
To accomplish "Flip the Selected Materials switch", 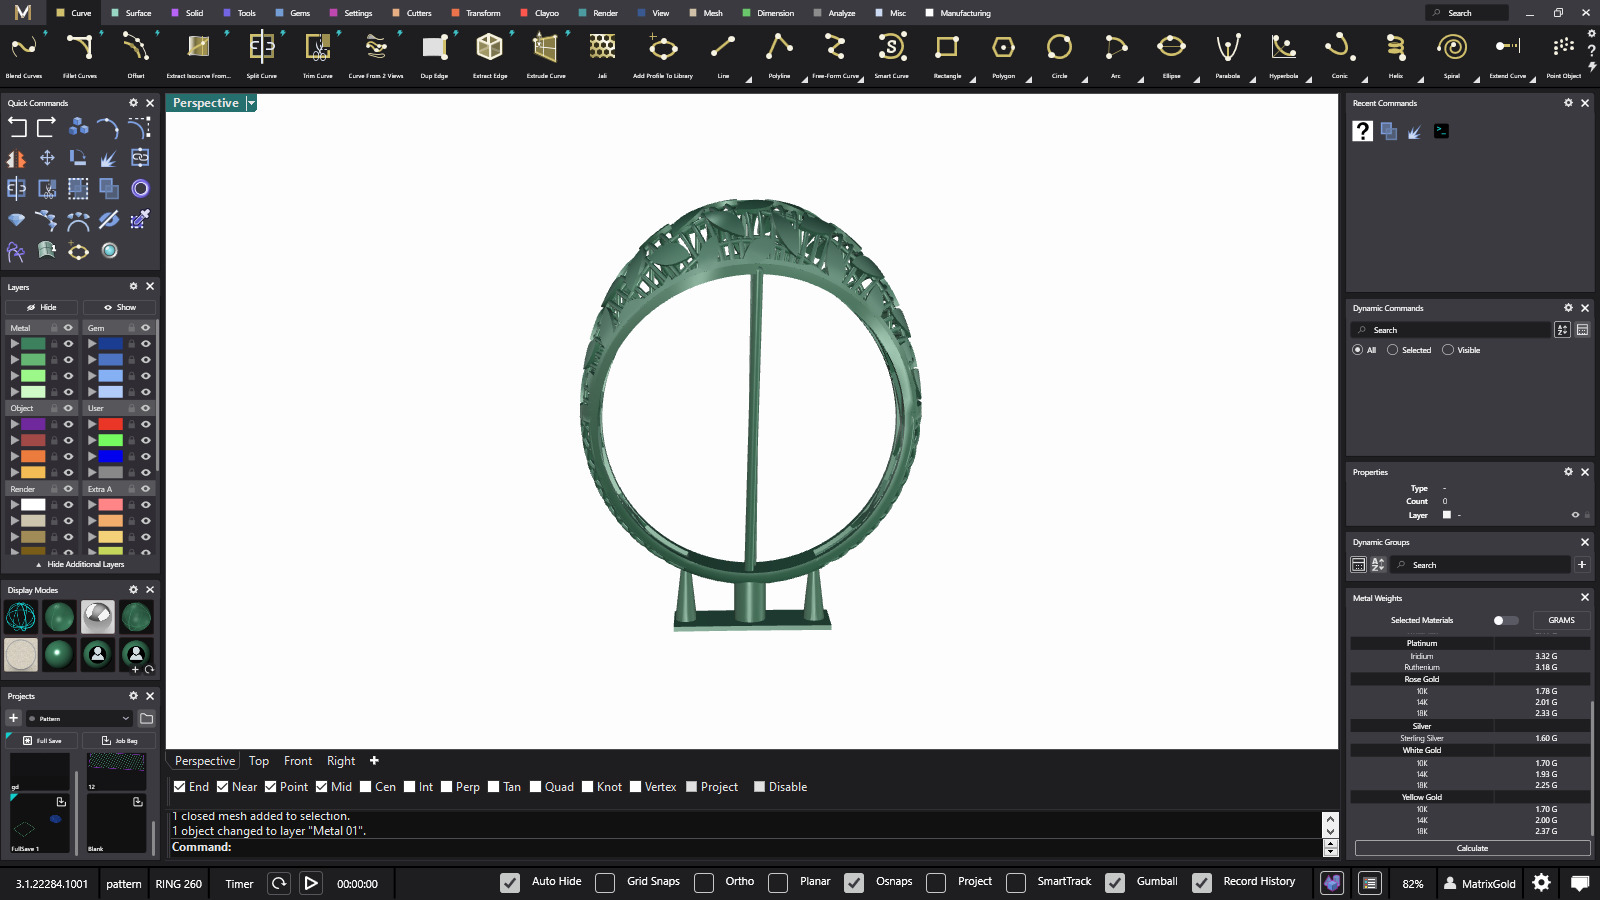I will pos(1505,620).
